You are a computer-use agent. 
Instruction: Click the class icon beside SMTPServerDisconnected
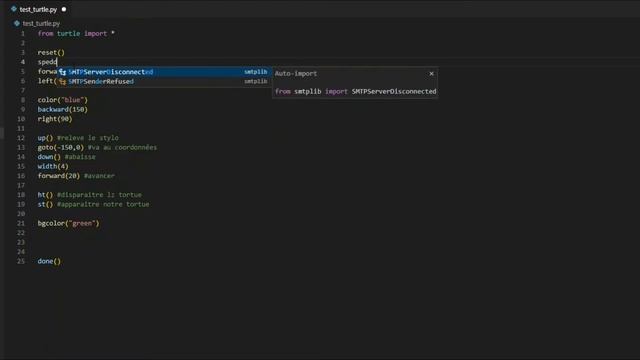(x=62, y=72)
